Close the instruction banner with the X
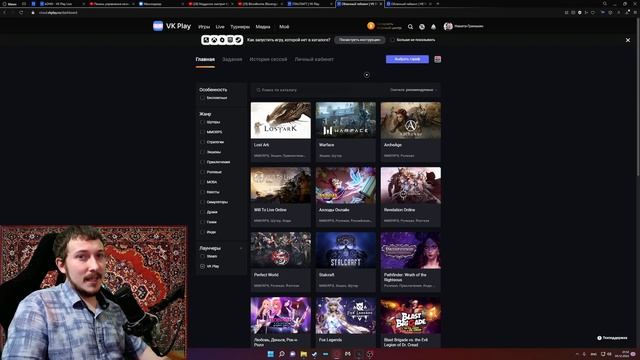 click(x=628, y=40)
